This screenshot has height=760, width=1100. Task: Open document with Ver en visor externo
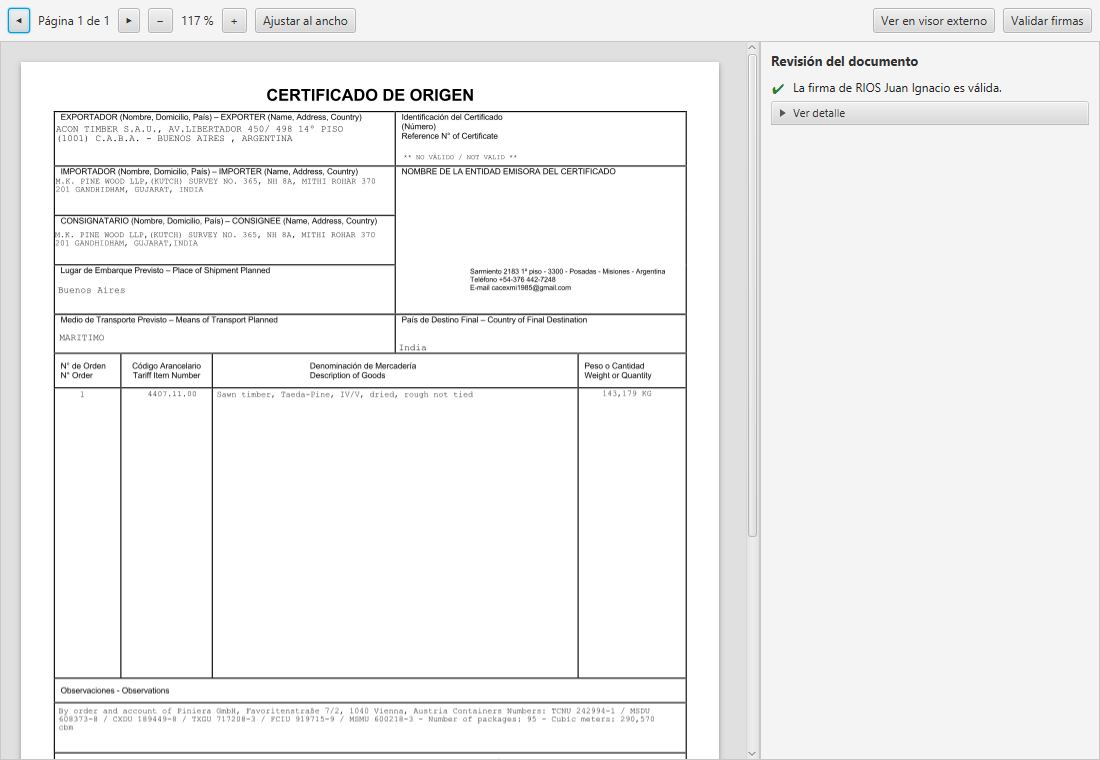coord(934,20)
